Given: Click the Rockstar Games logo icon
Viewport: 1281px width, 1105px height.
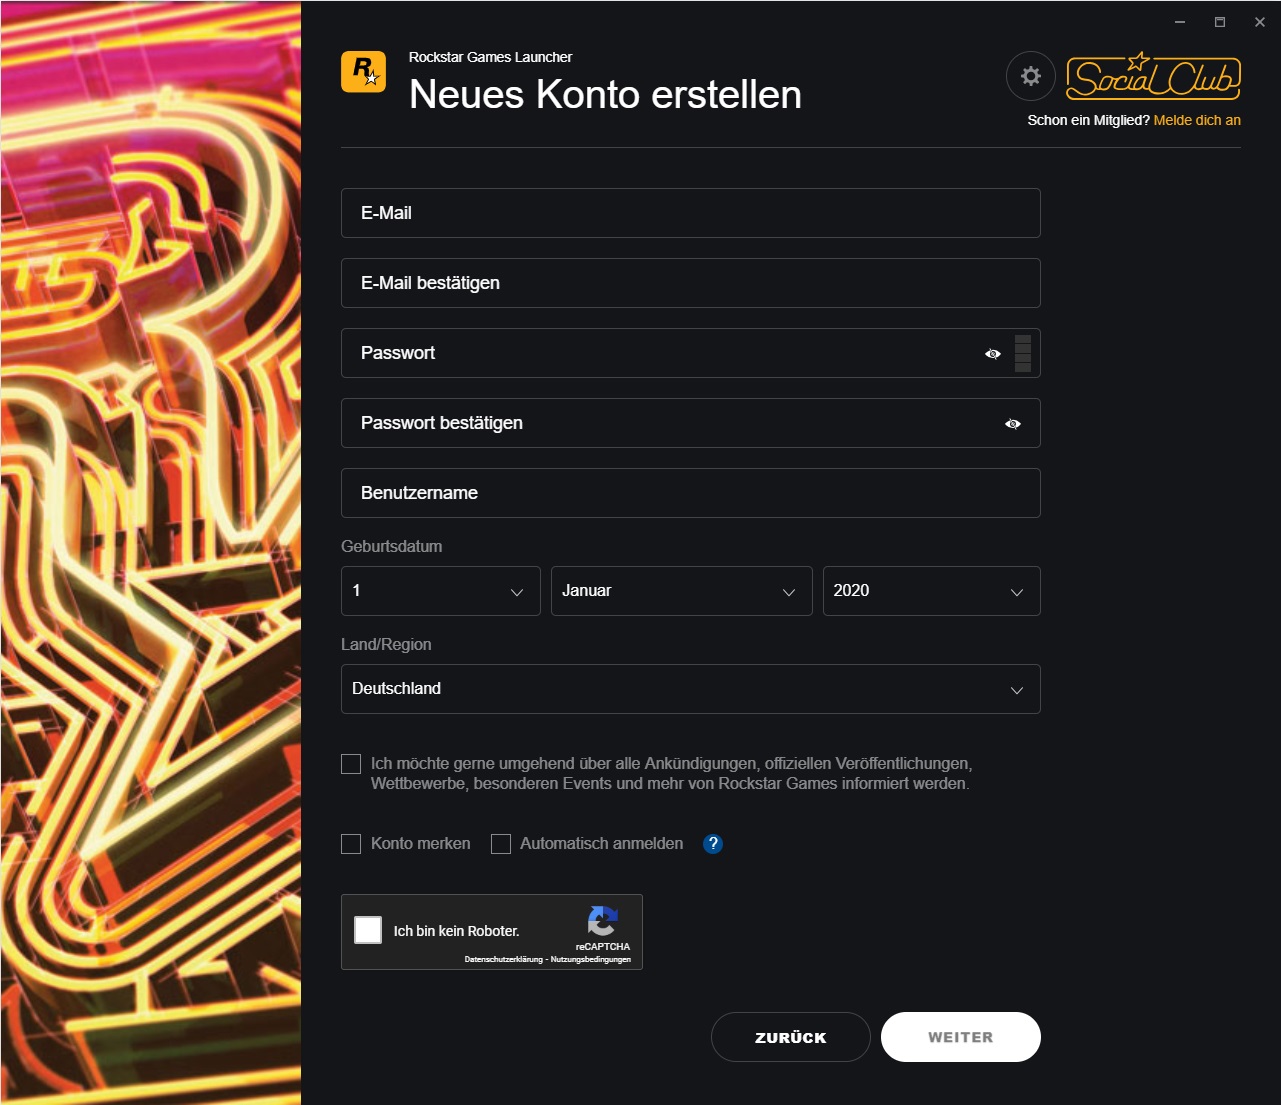Looking at the screenshot, I should [363, 73].
